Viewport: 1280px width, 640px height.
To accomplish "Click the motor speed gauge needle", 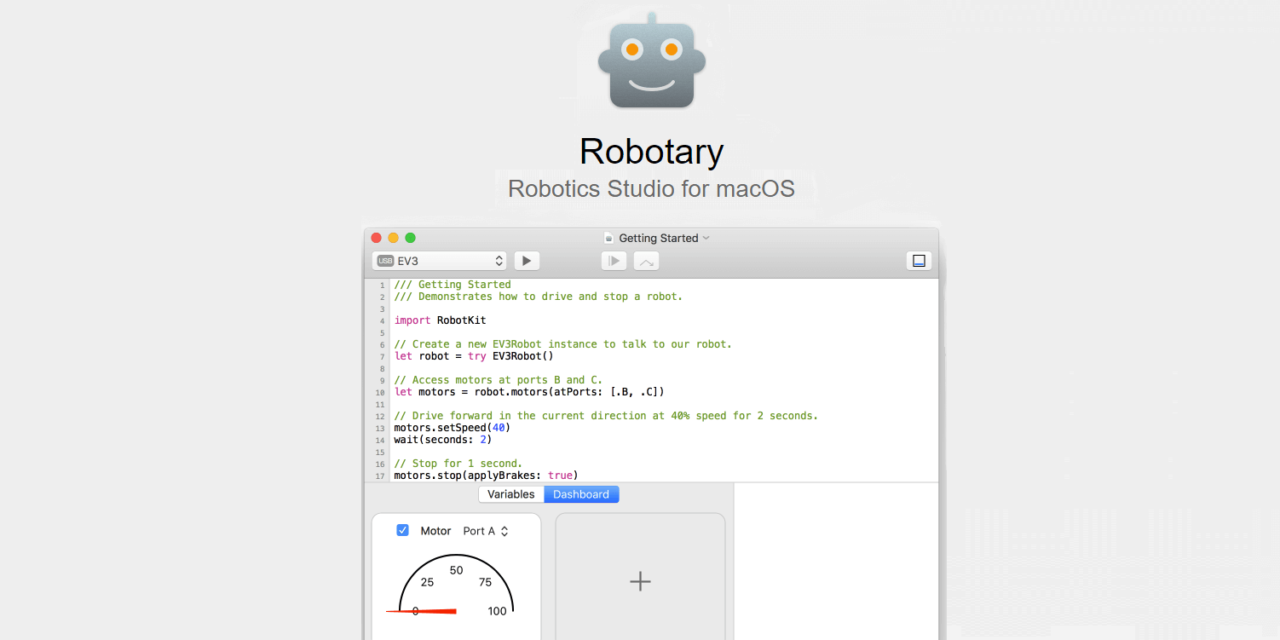I will (422, 611).
